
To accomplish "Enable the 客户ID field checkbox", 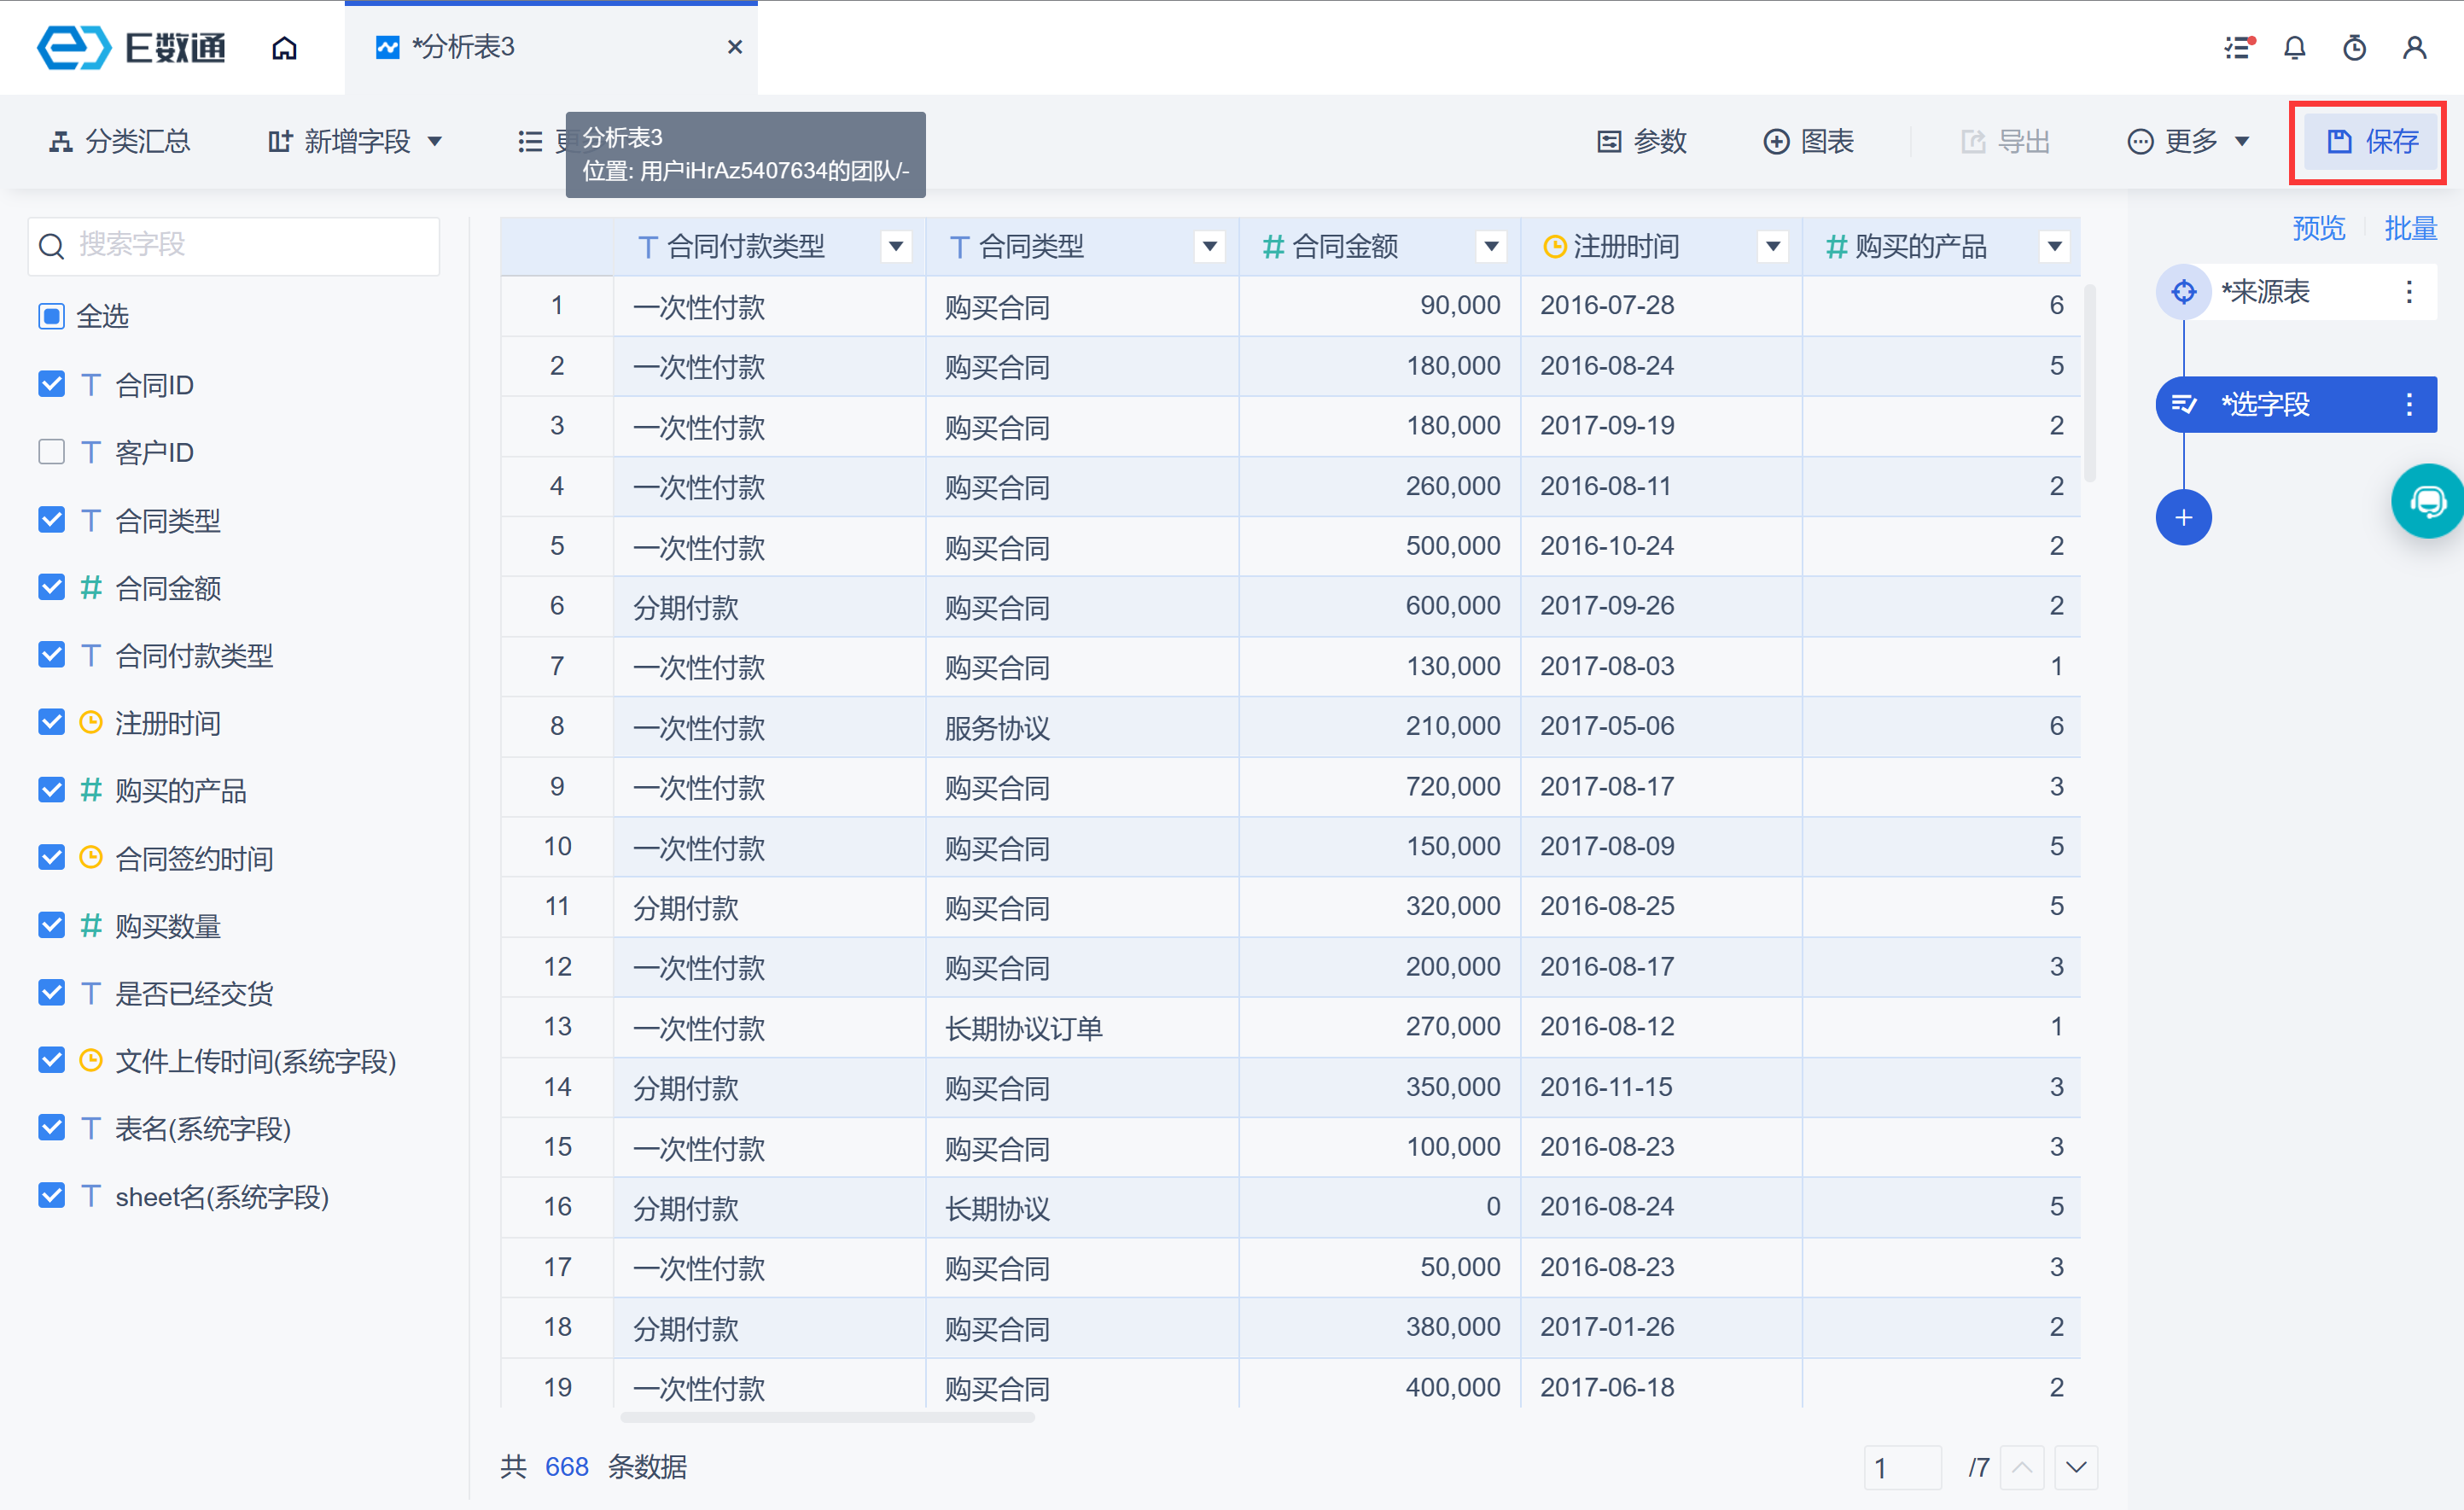I will click(x=51, y=452).
